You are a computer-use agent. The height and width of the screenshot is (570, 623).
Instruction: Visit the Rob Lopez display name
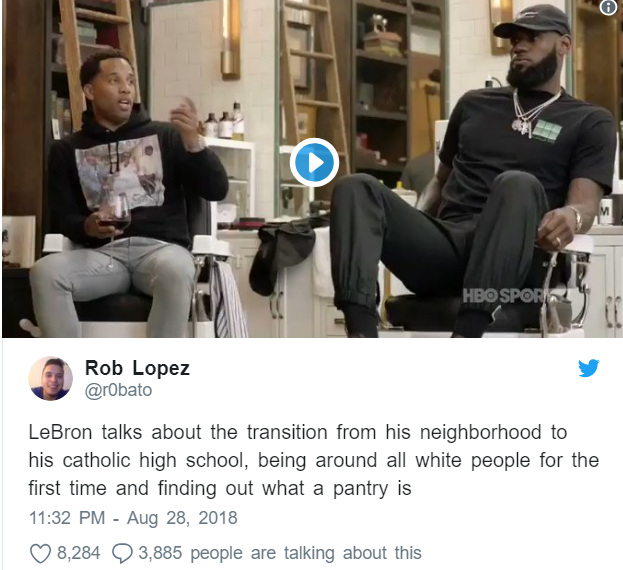pyautogui.click(x=137, y=368)
